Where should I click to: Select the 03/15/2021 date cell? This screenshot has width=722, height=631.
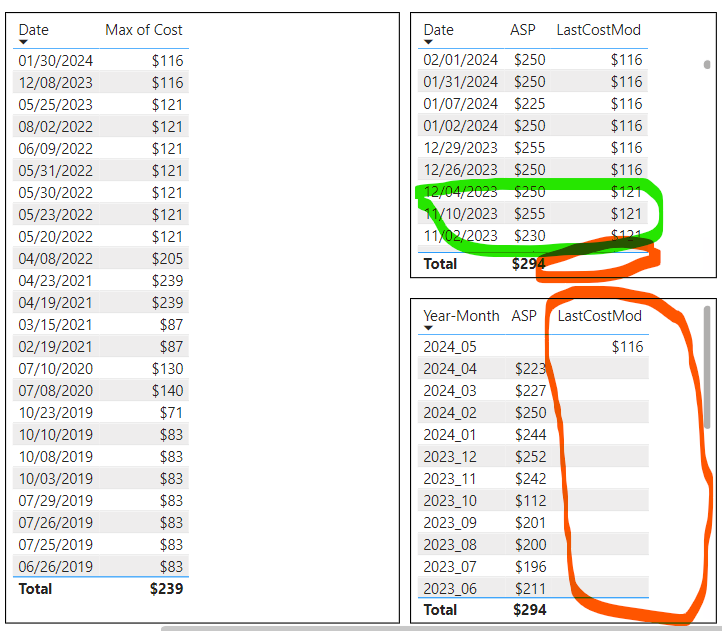click(x=55, y=325)
